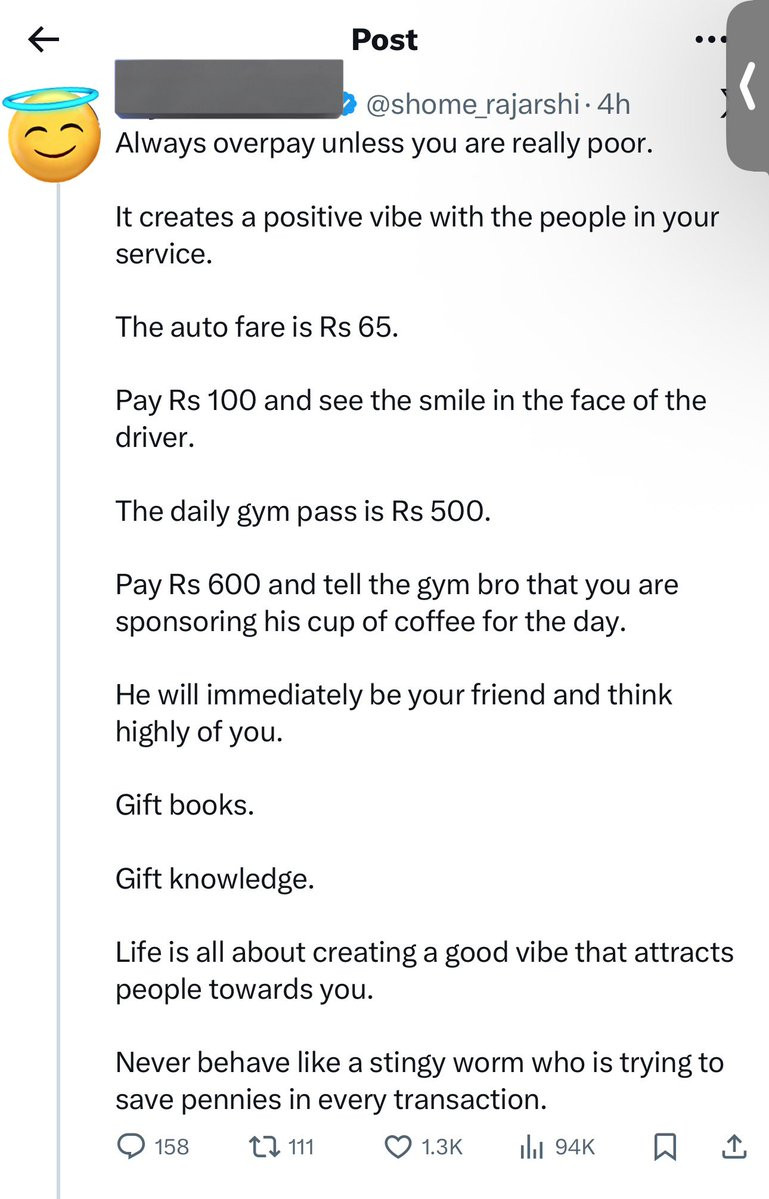Tap the repost arrows icon
This screenshot has height=1199, width=769.
[x=264, y=1145]
